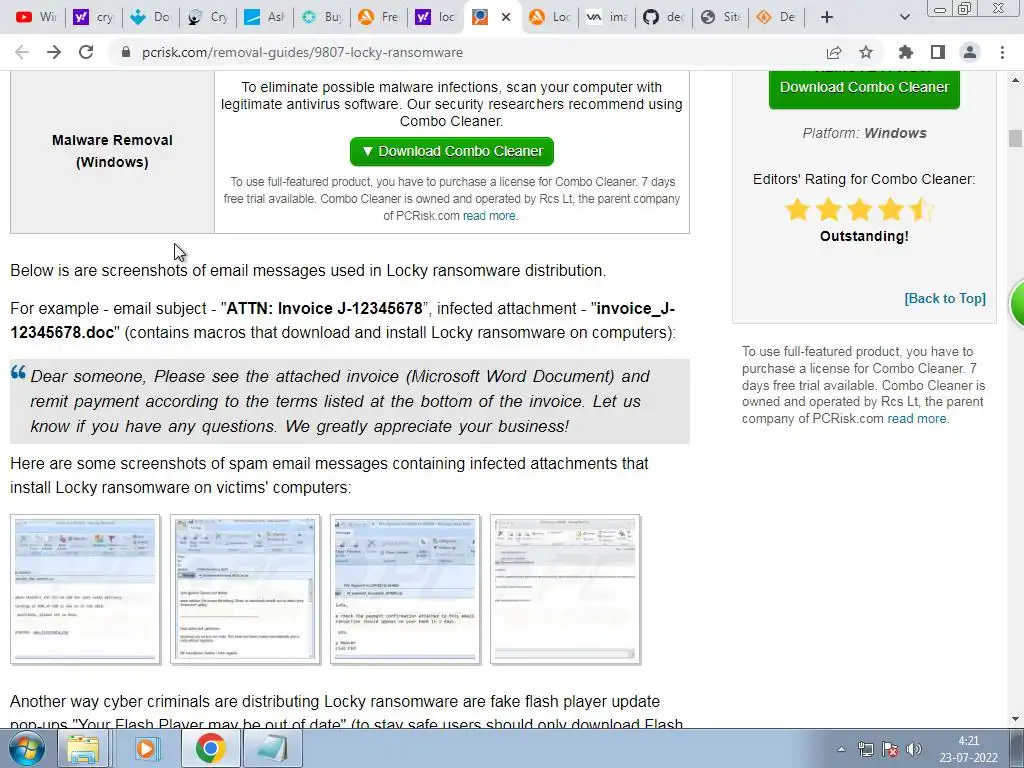Open first spam email screenshot thumbnail

(x=85, y=589)
